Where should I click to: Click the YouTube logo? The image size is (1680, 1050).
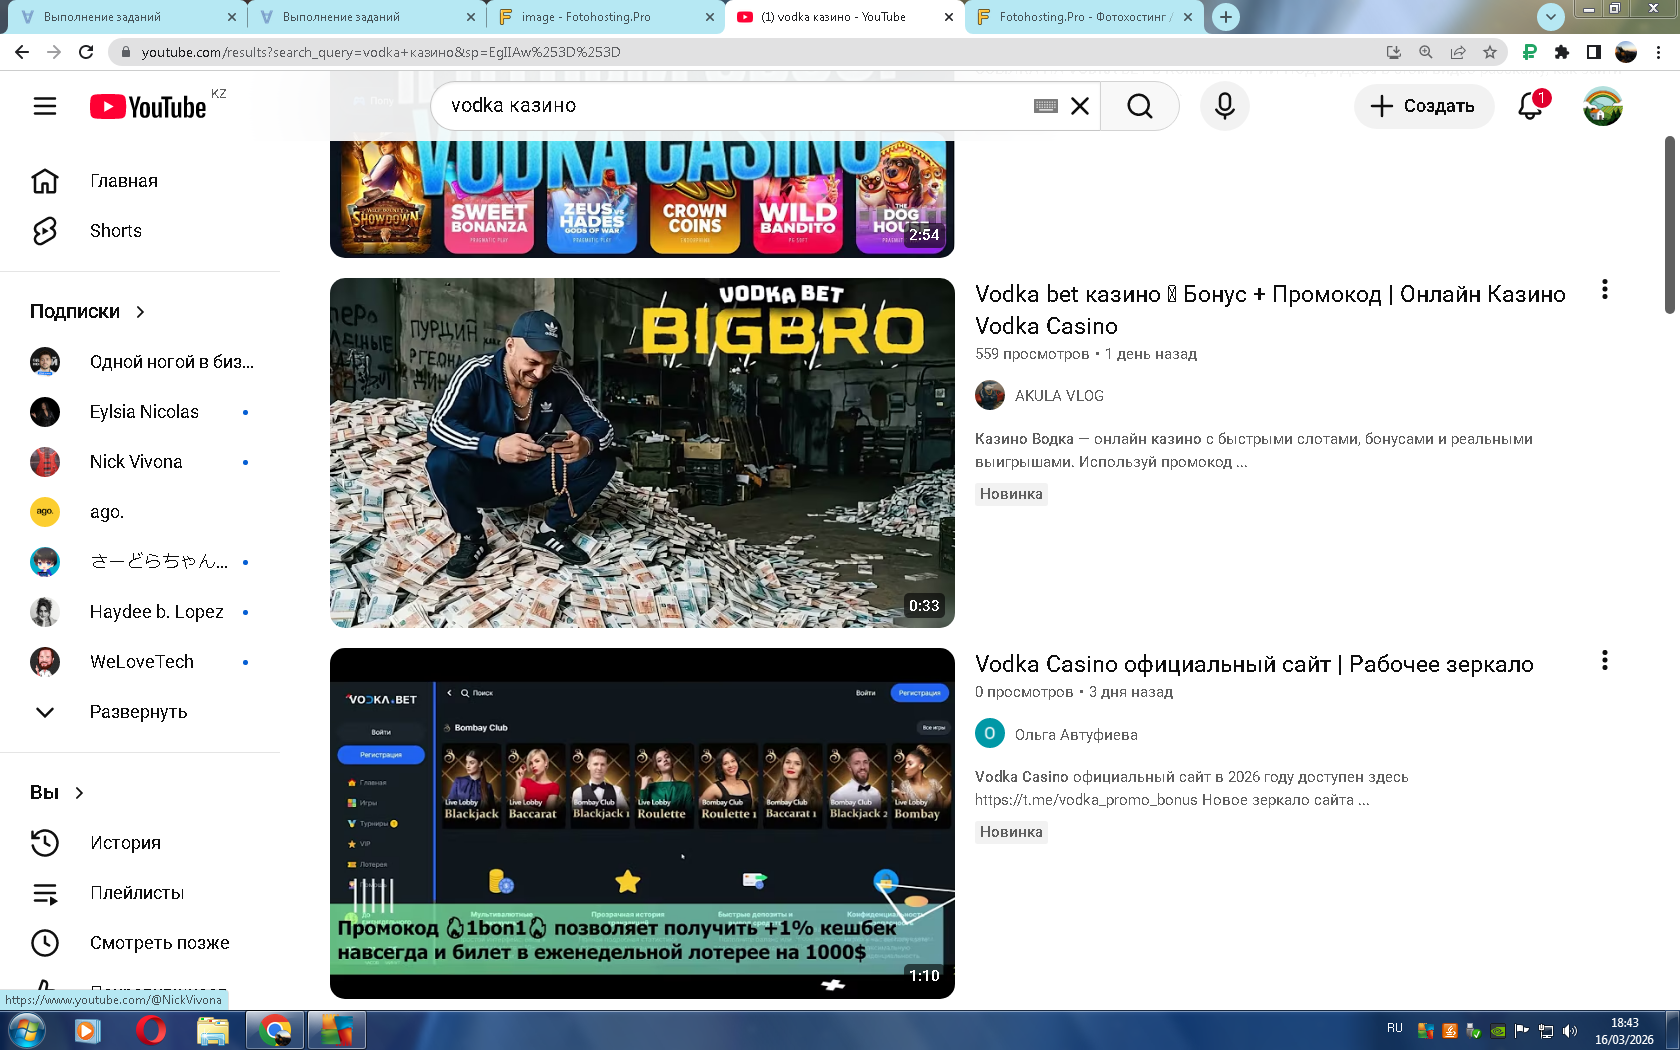(x=149, y=107)
